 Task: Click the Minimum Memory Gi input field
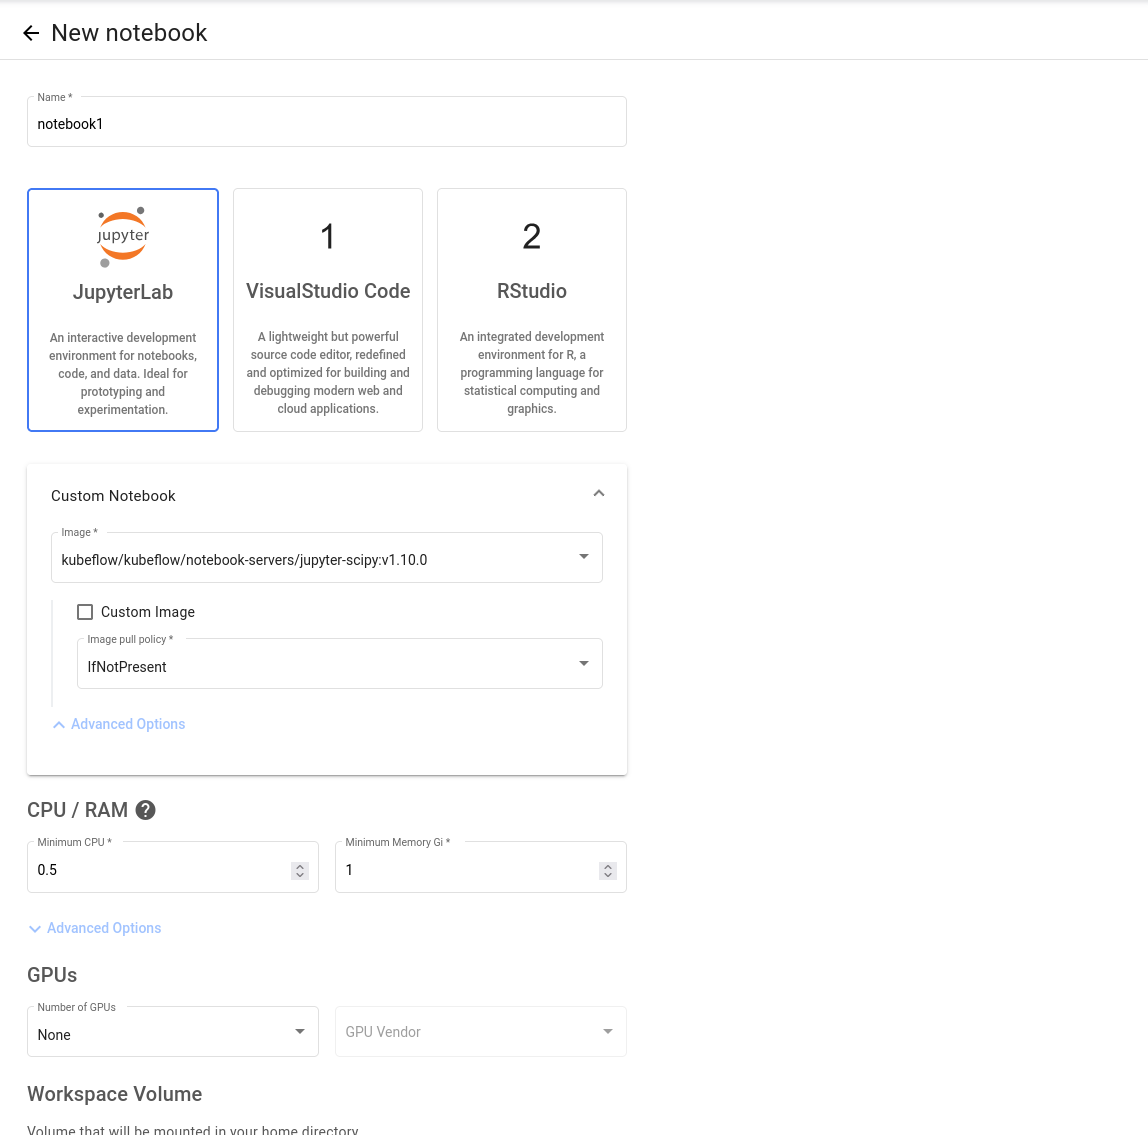click(480, 868)
